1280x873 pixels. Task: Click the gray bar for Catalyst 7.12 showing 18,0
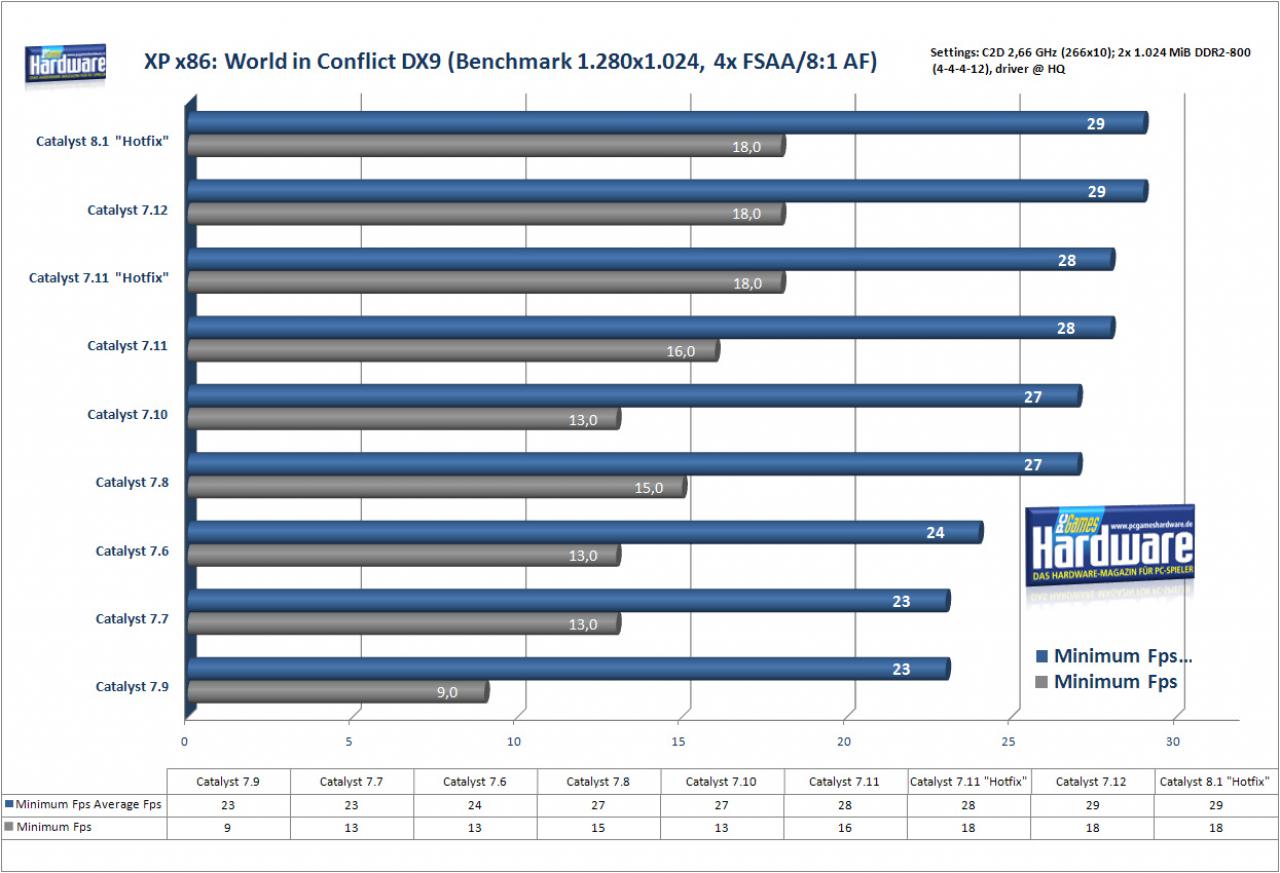click(x=486, y=214)
